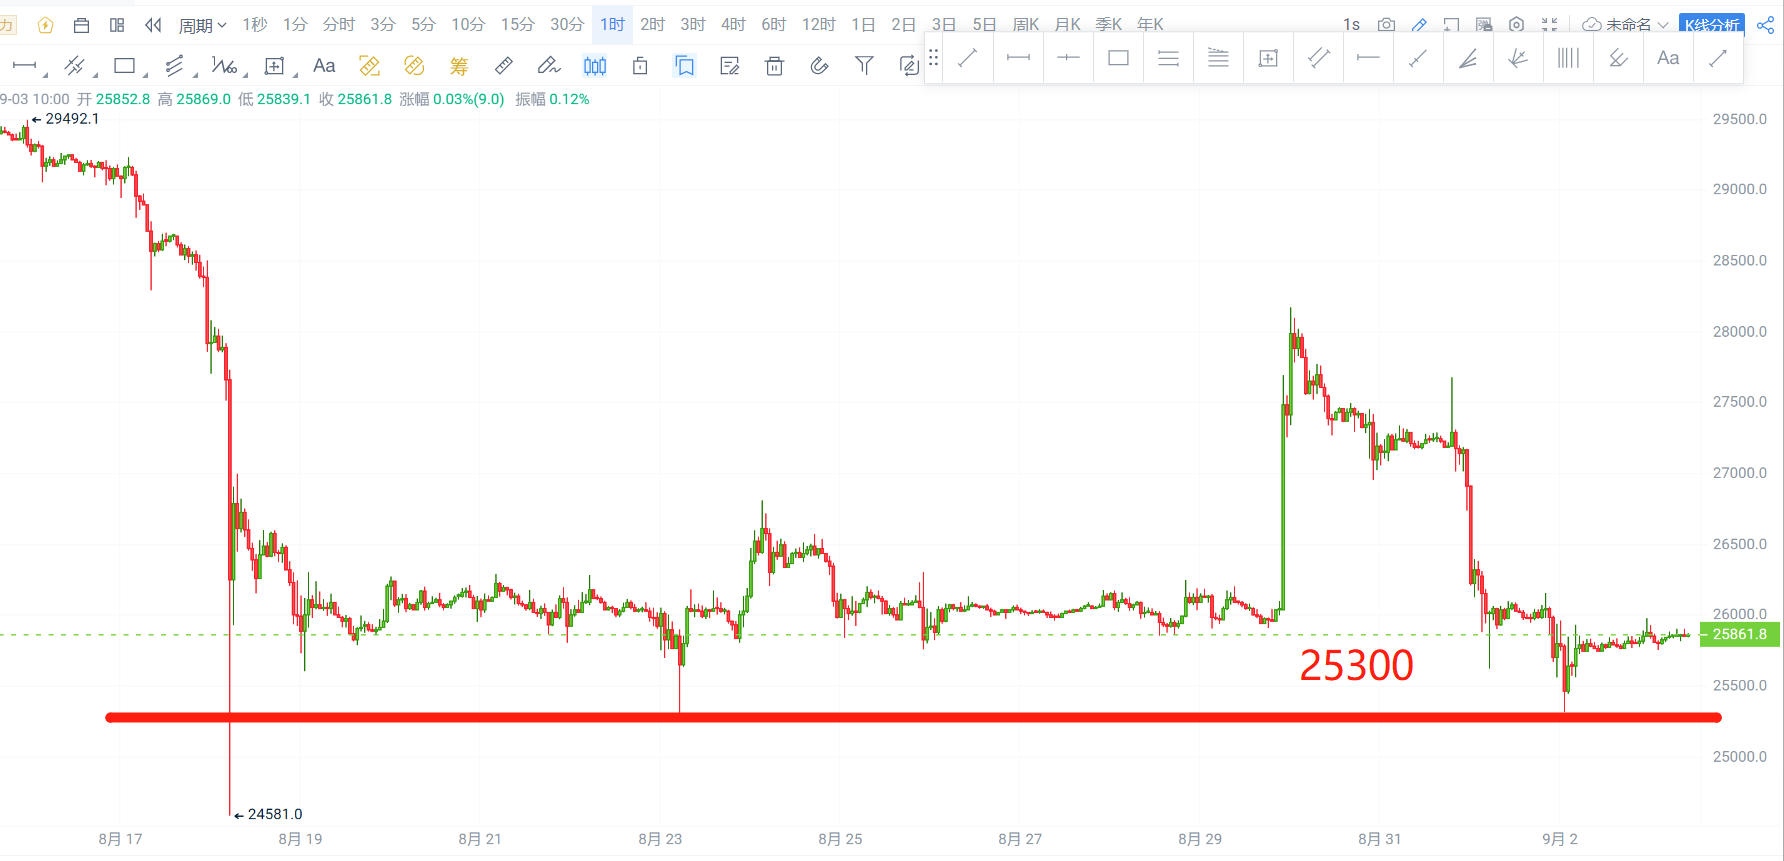Toggle the candlestick chart style icon

[x=595, y=66]
